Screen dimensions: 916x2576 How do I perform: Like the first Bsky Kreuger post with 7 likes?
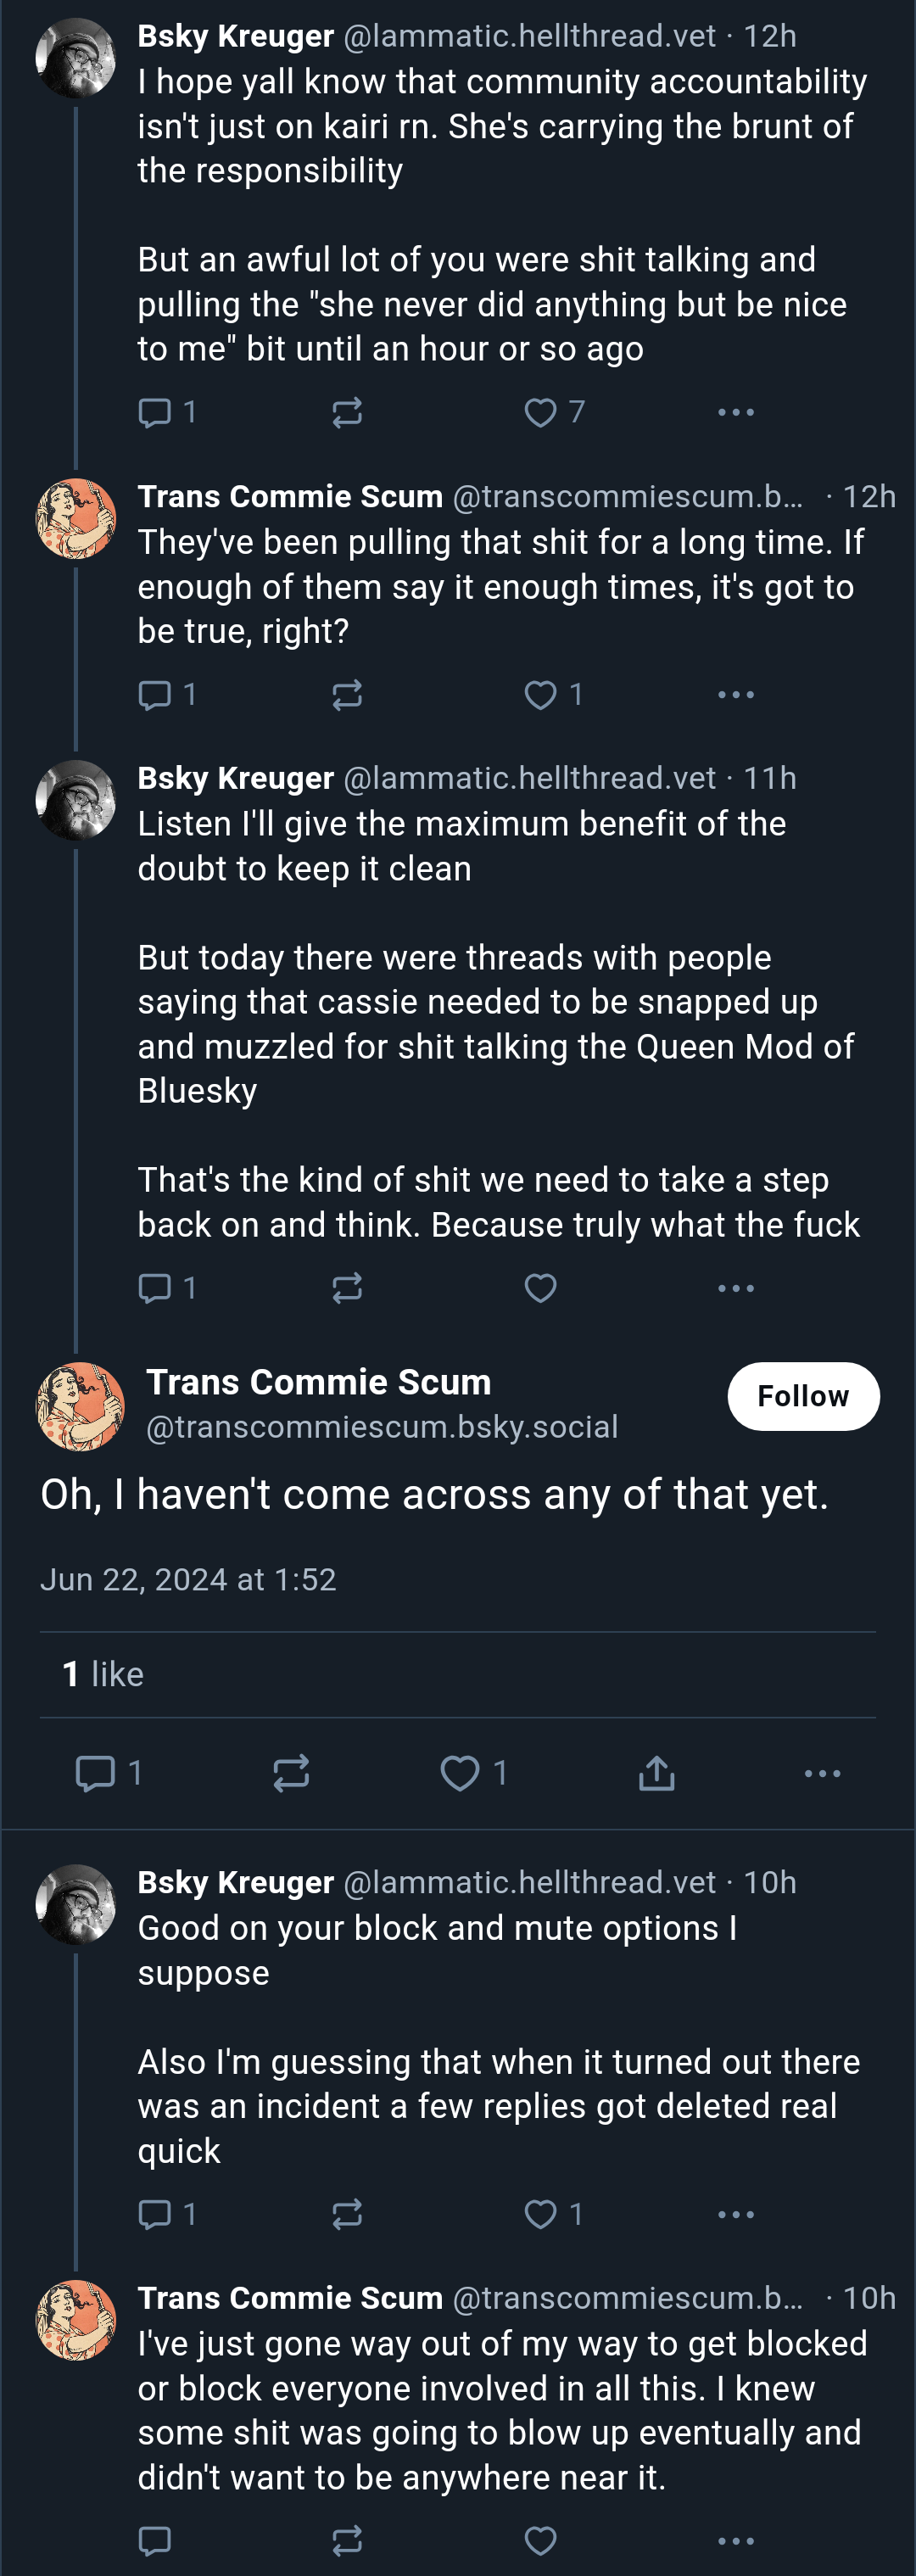(x=541, y=412)
